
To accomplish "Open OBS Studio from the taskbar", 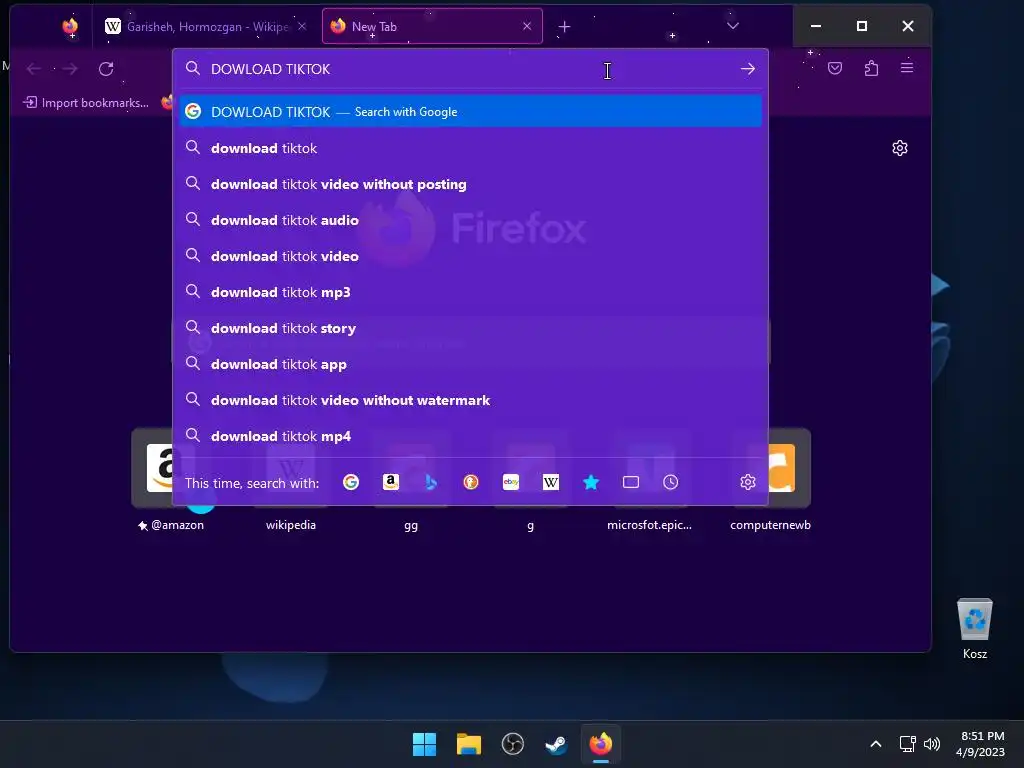I will click(x=513, y=744).
